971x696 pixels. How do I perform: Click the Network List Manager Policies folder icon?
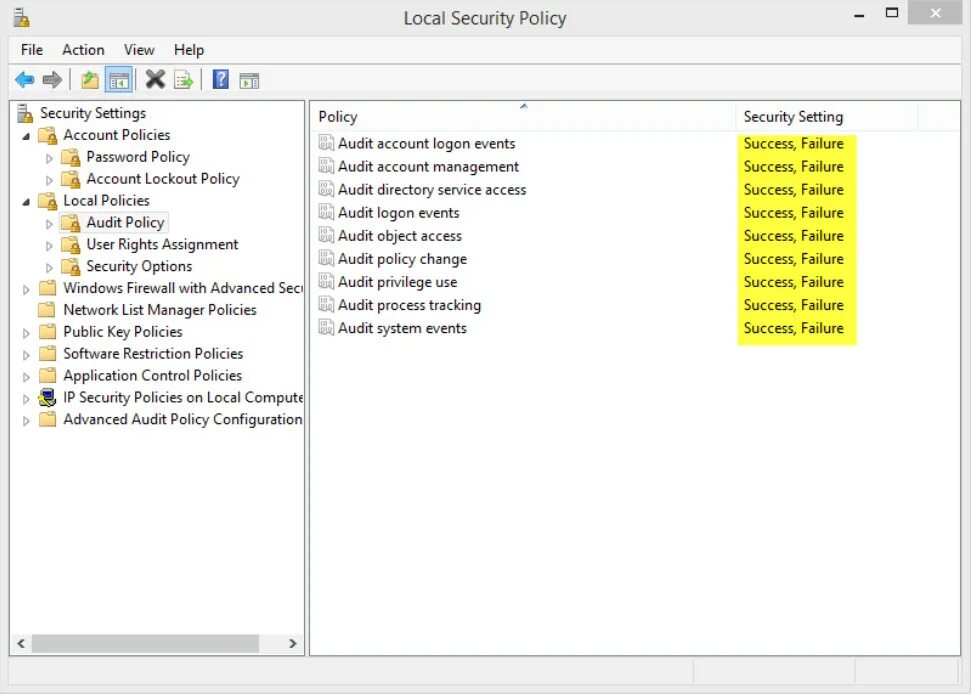click(x=47, y=310)
